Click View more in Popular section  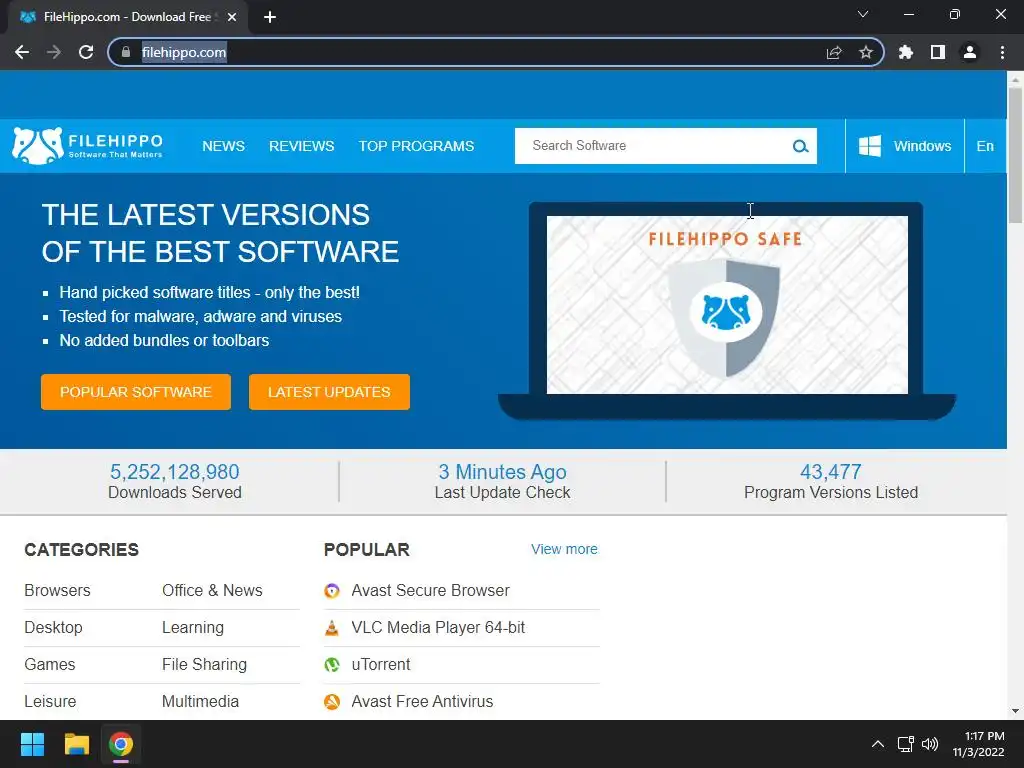pyautogui.click(x=564, y=549)
